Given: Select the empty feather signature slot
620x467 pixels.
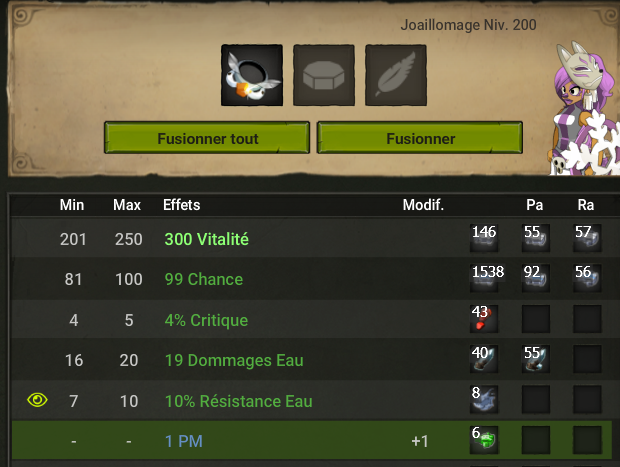Looking at the screenshot, I should coord(396,75).
